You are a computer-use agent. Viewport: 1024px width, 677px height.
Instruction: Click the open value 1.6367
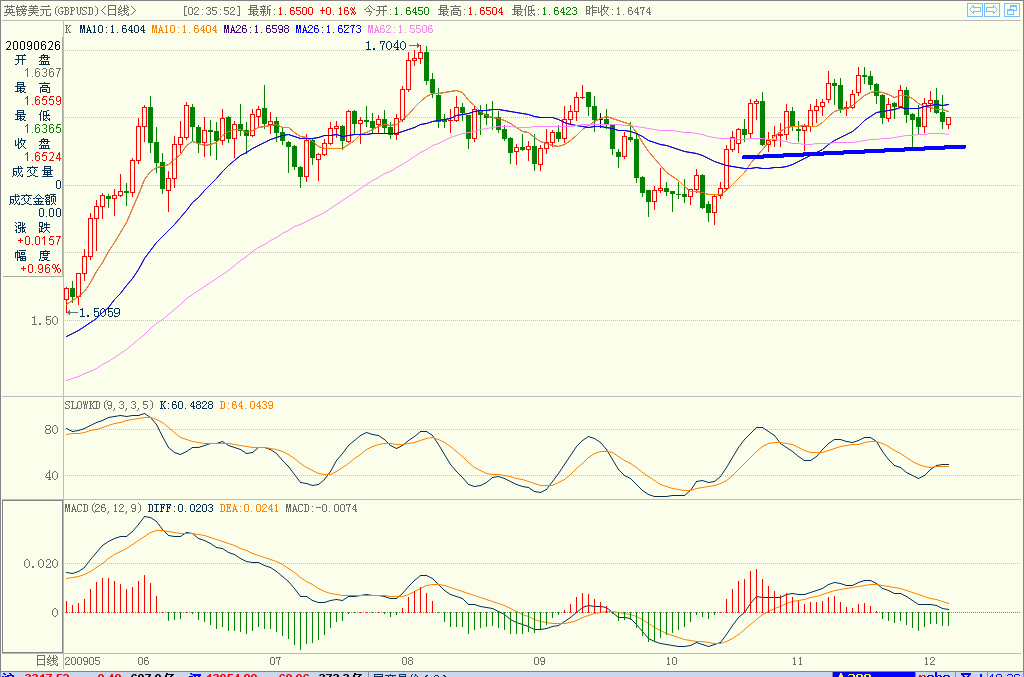[x=42, y=73]
